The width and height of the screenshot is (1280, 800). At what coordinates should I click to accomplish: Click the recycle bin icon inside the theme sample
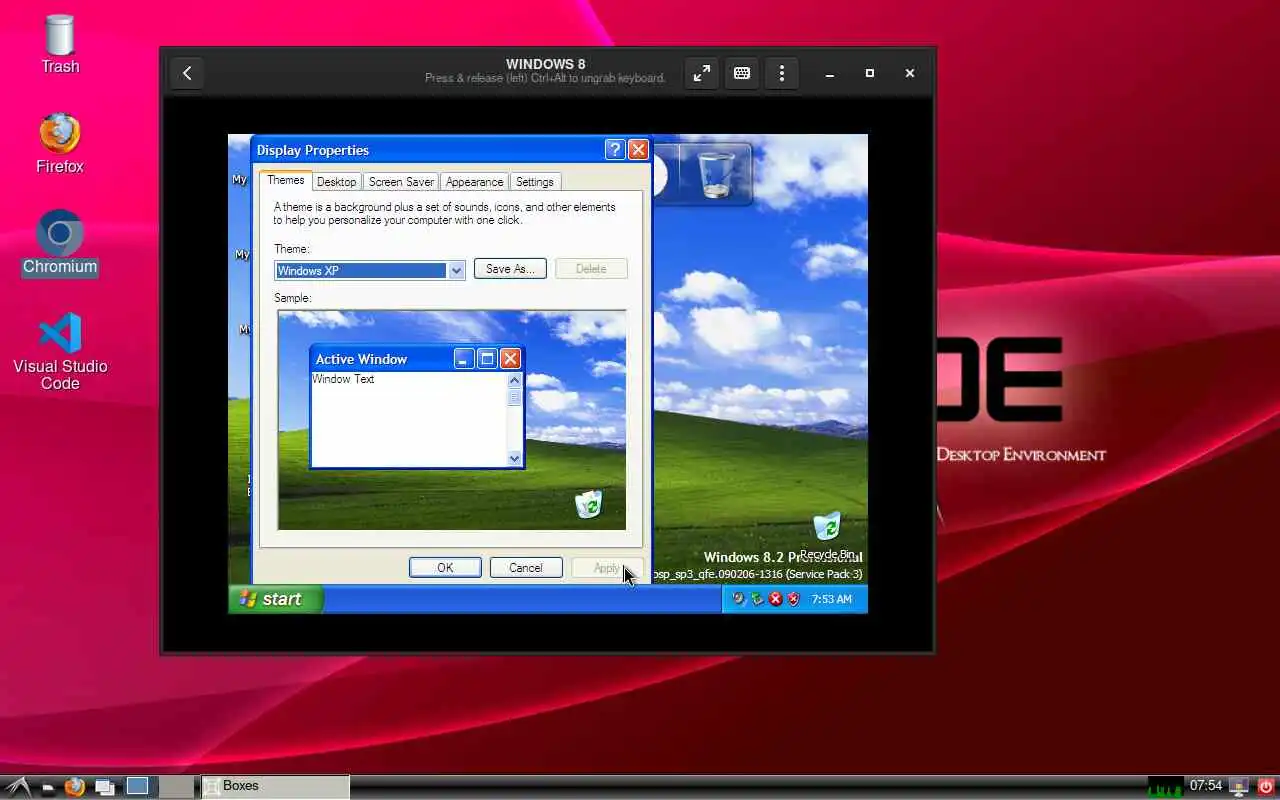click(589, 504)
